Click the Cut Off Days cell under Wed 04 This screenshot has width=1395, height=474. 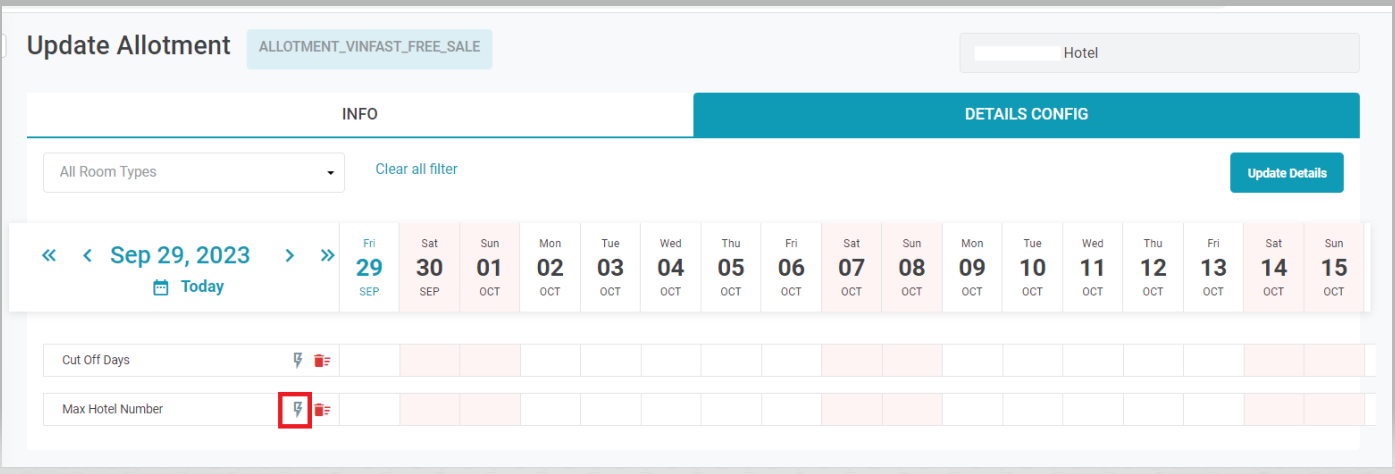coord(671,360)
